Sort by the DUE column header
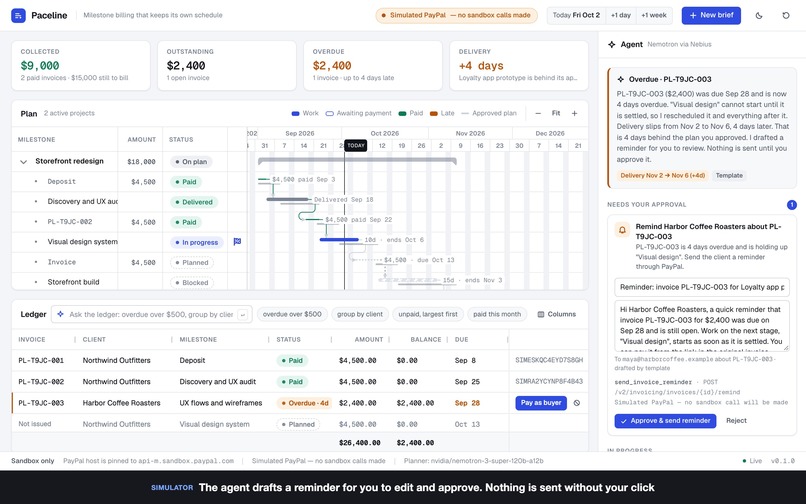 point(462,339)
